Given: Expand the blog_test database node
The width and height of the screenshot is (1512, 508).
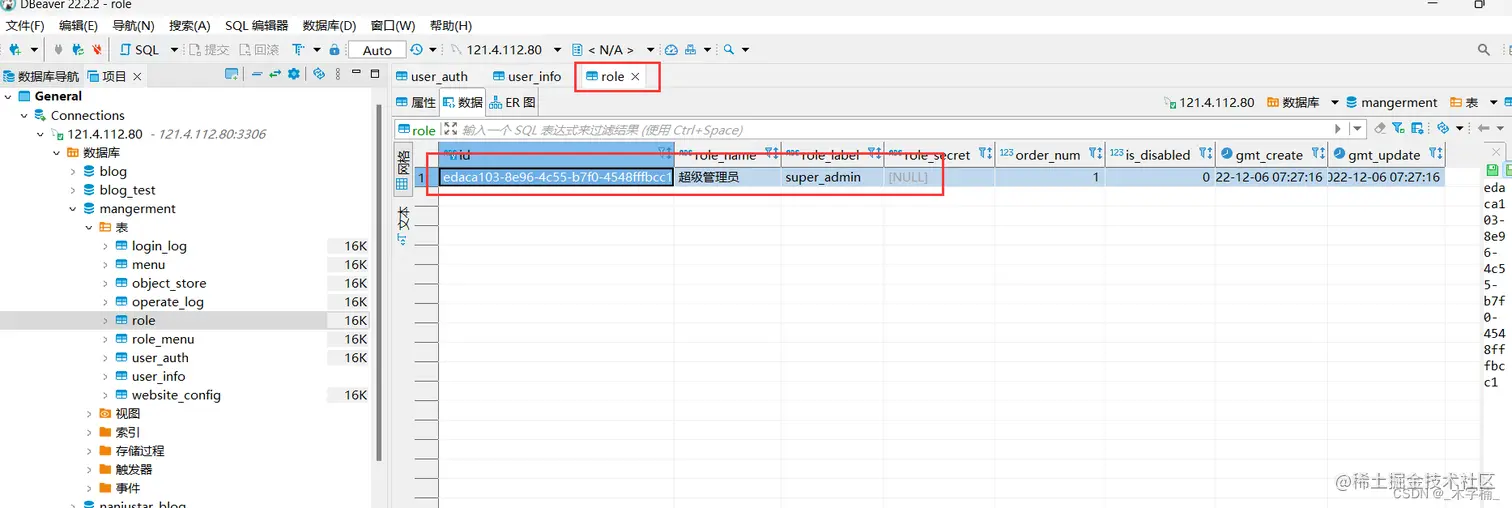Looking at the screenshot, I should (73, 190).
